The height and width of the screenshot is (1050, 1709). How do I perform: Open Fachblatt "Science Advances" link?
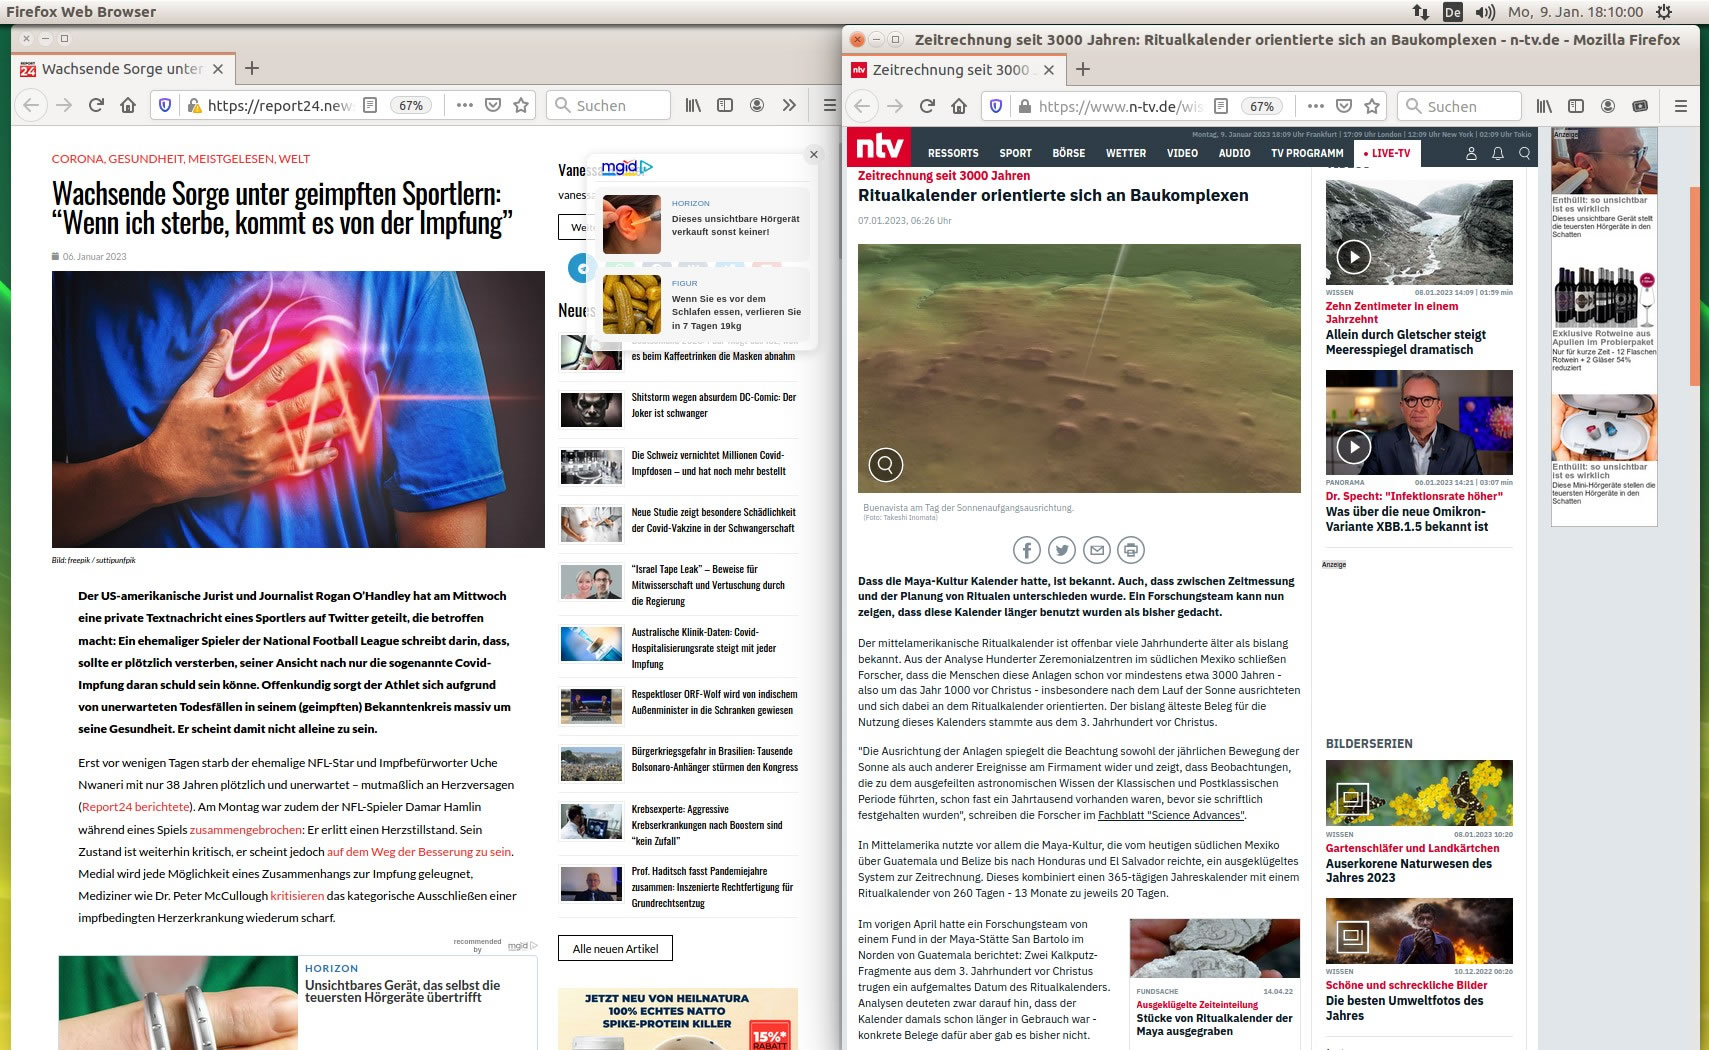pyautogui.click(x=1171, y=815)
